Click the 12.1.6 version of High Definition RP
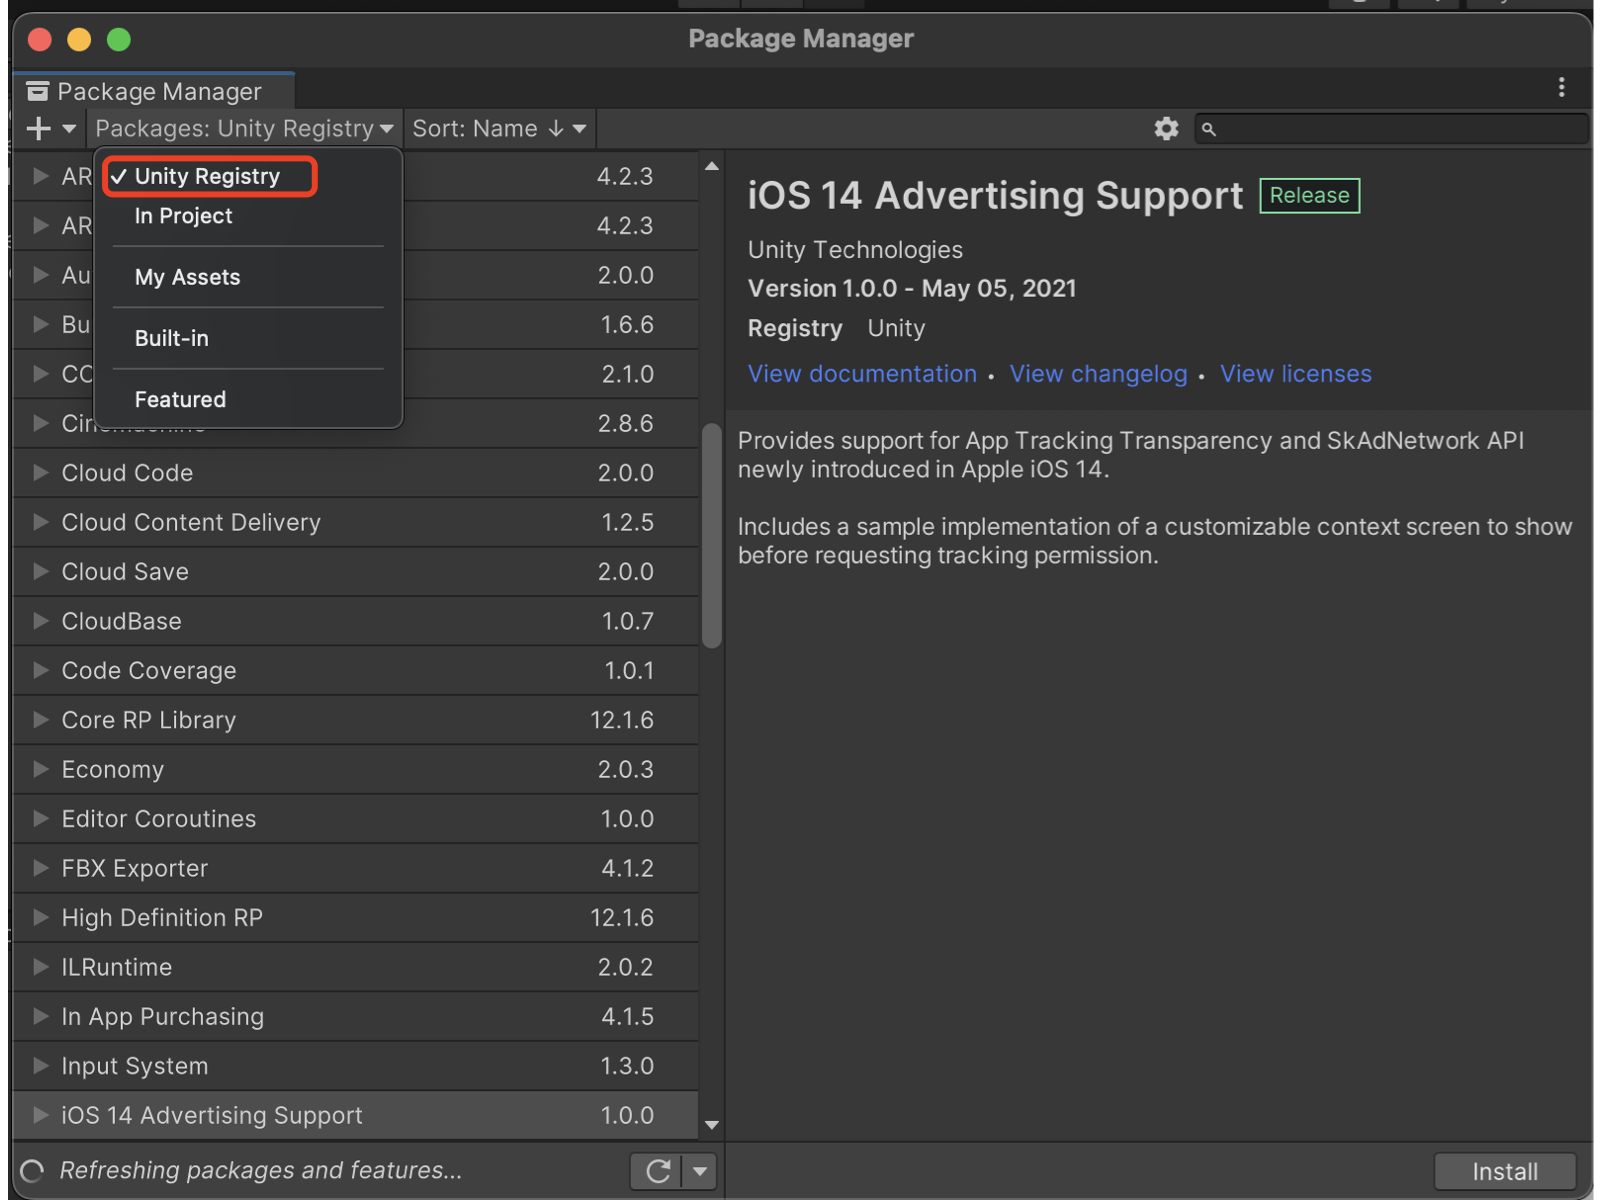The height and width of the screenshot is (1200, 1602). pyautogui.click(x=622, y=917)
